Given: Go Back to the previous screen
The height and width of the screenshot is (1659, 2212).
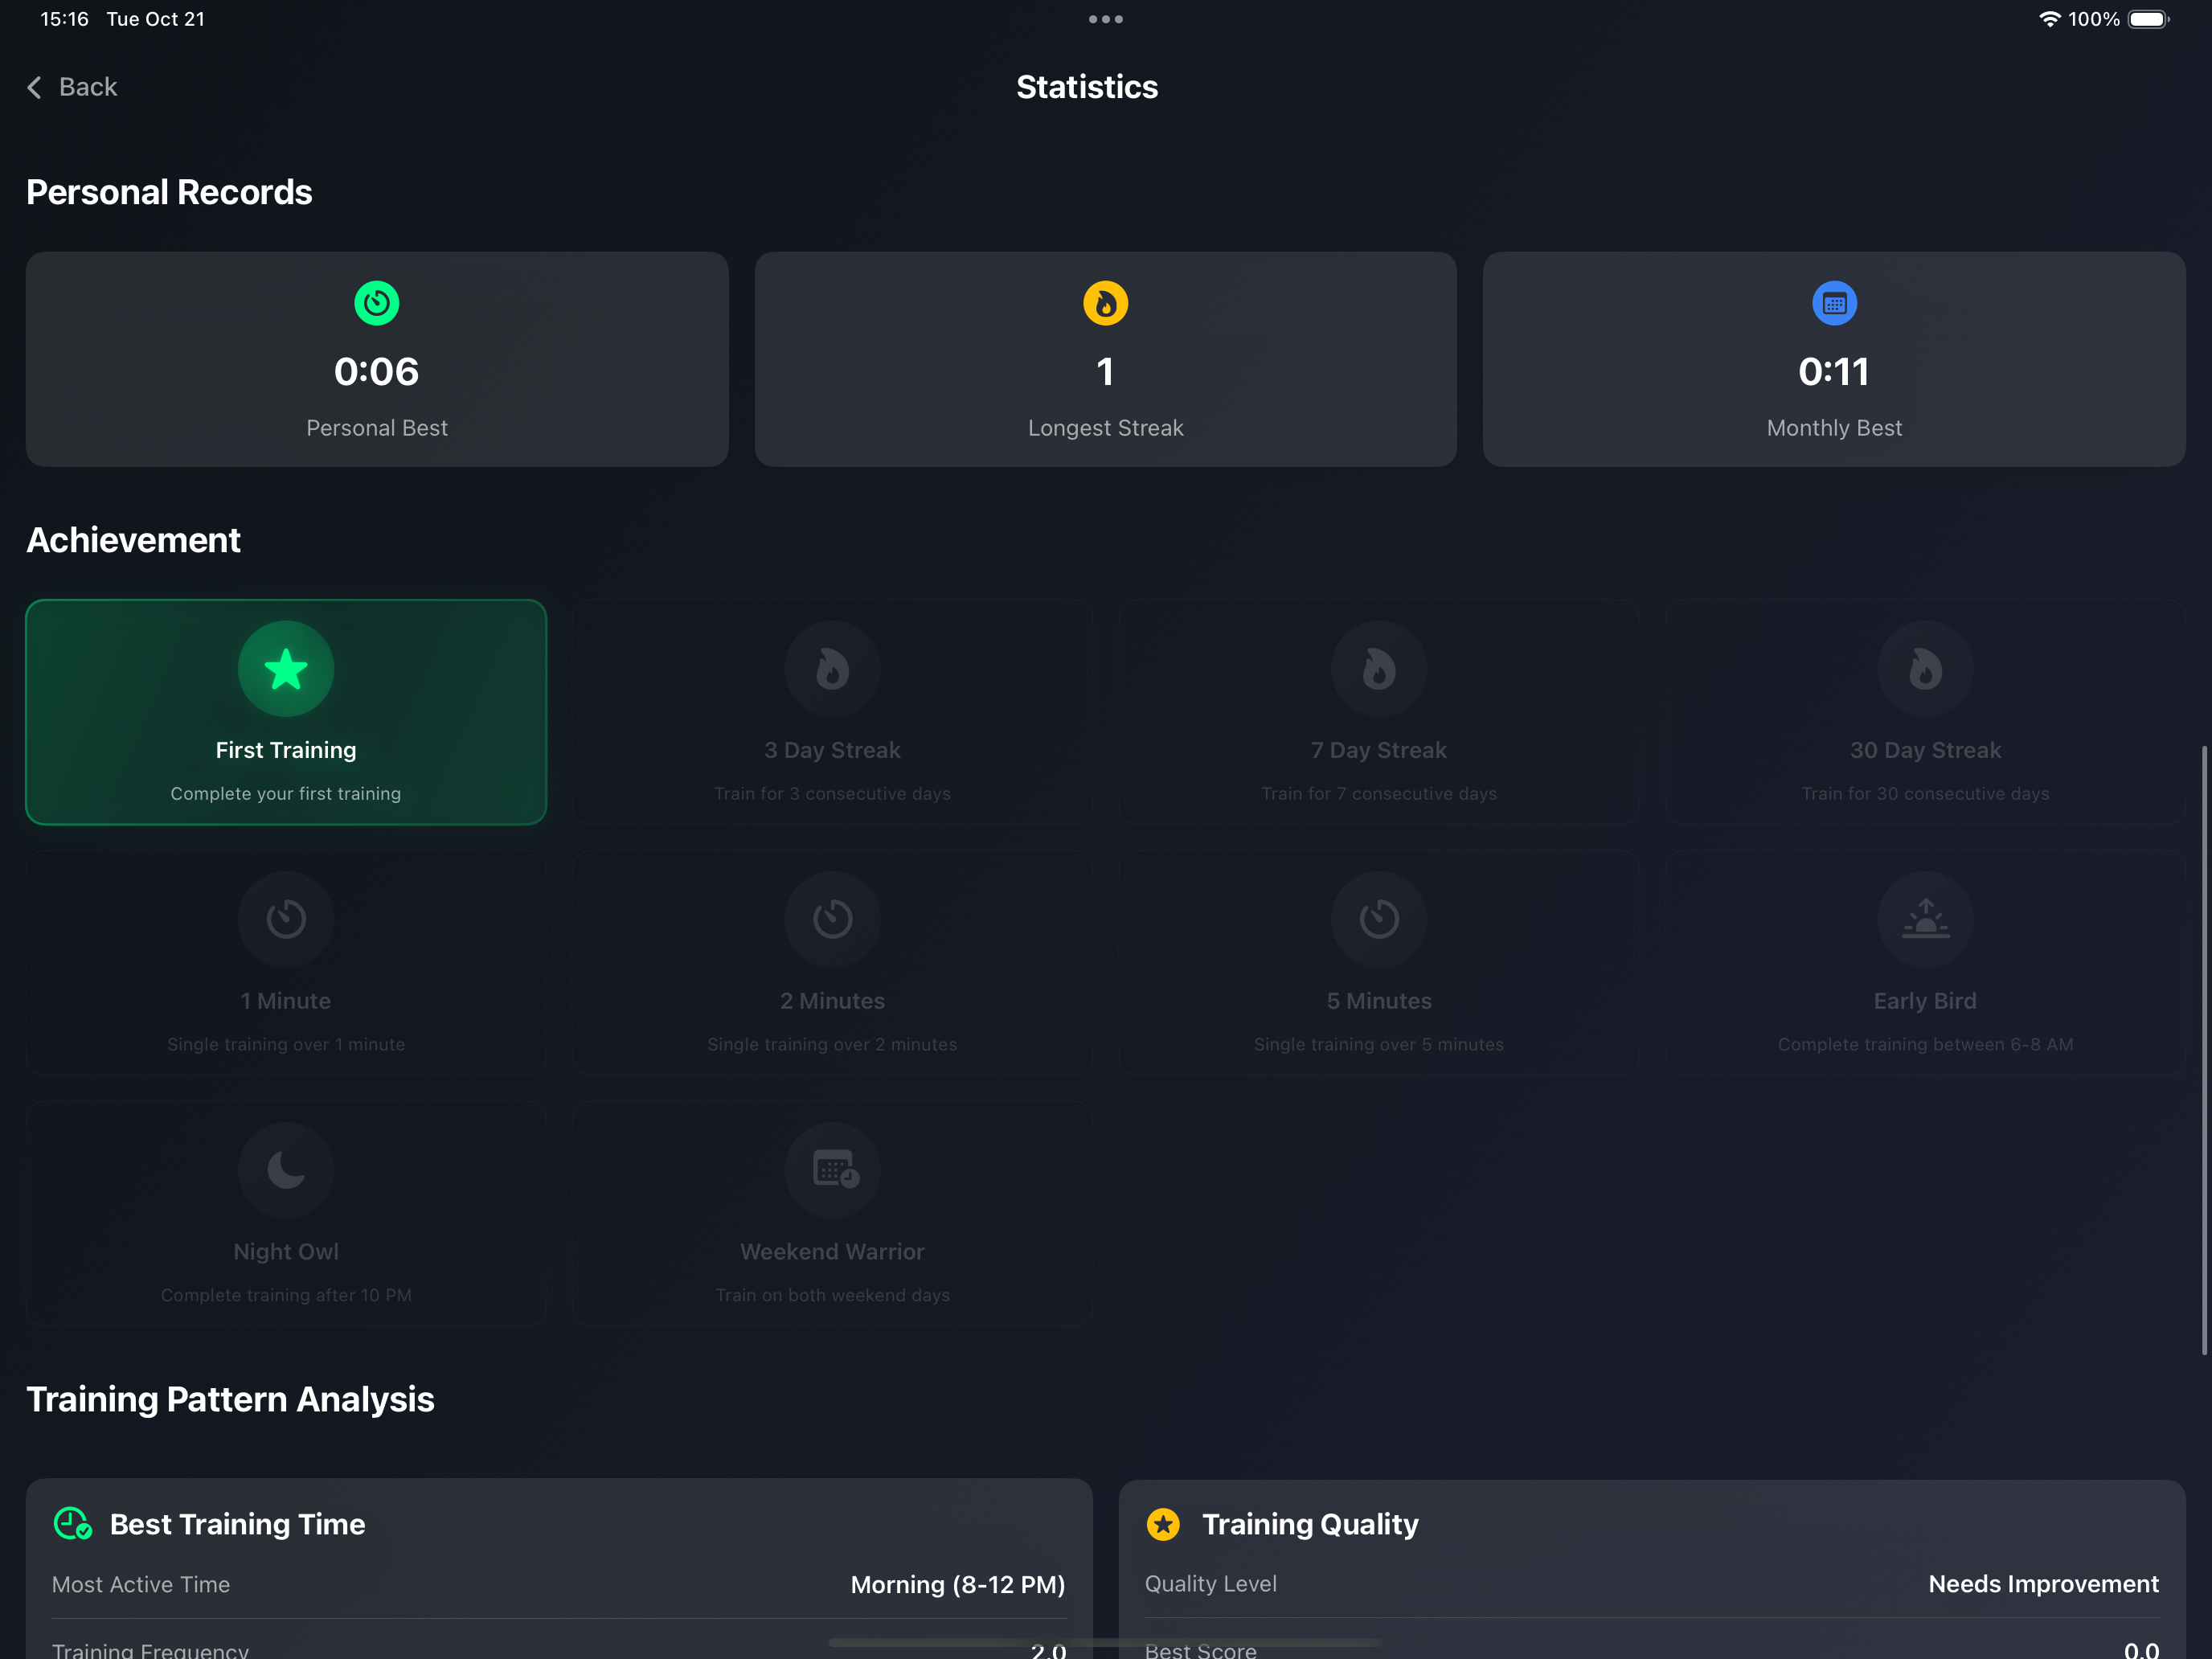Looking at the screenshot, I should (x=87, y=88).
